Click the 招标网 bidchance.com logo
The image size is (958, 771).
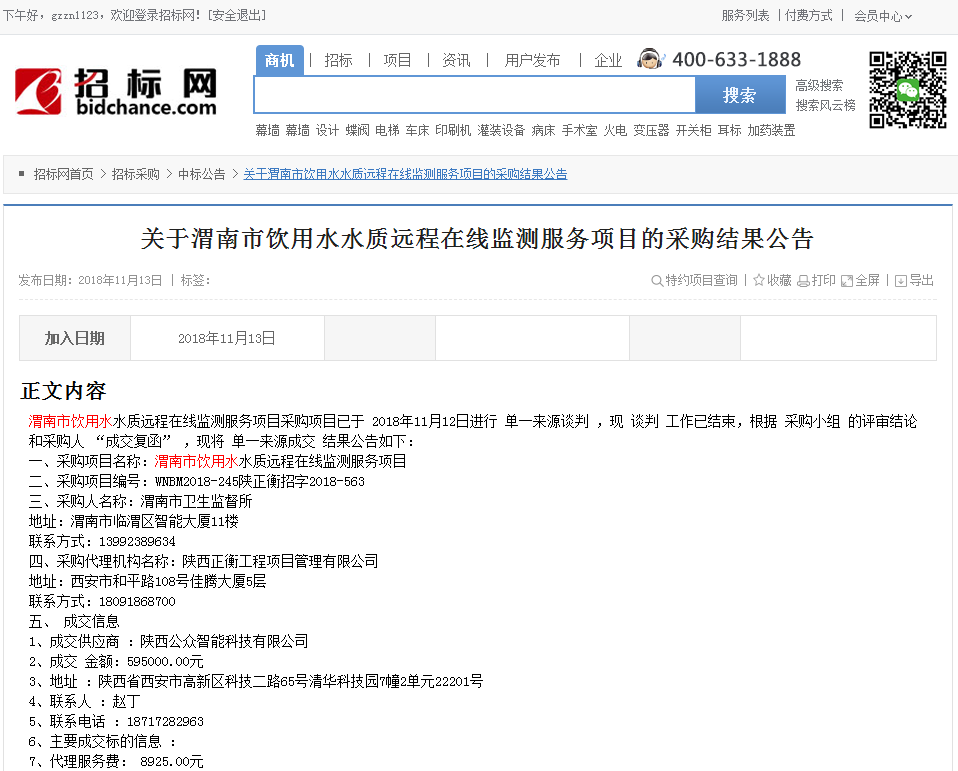click(x=116, y=91)
